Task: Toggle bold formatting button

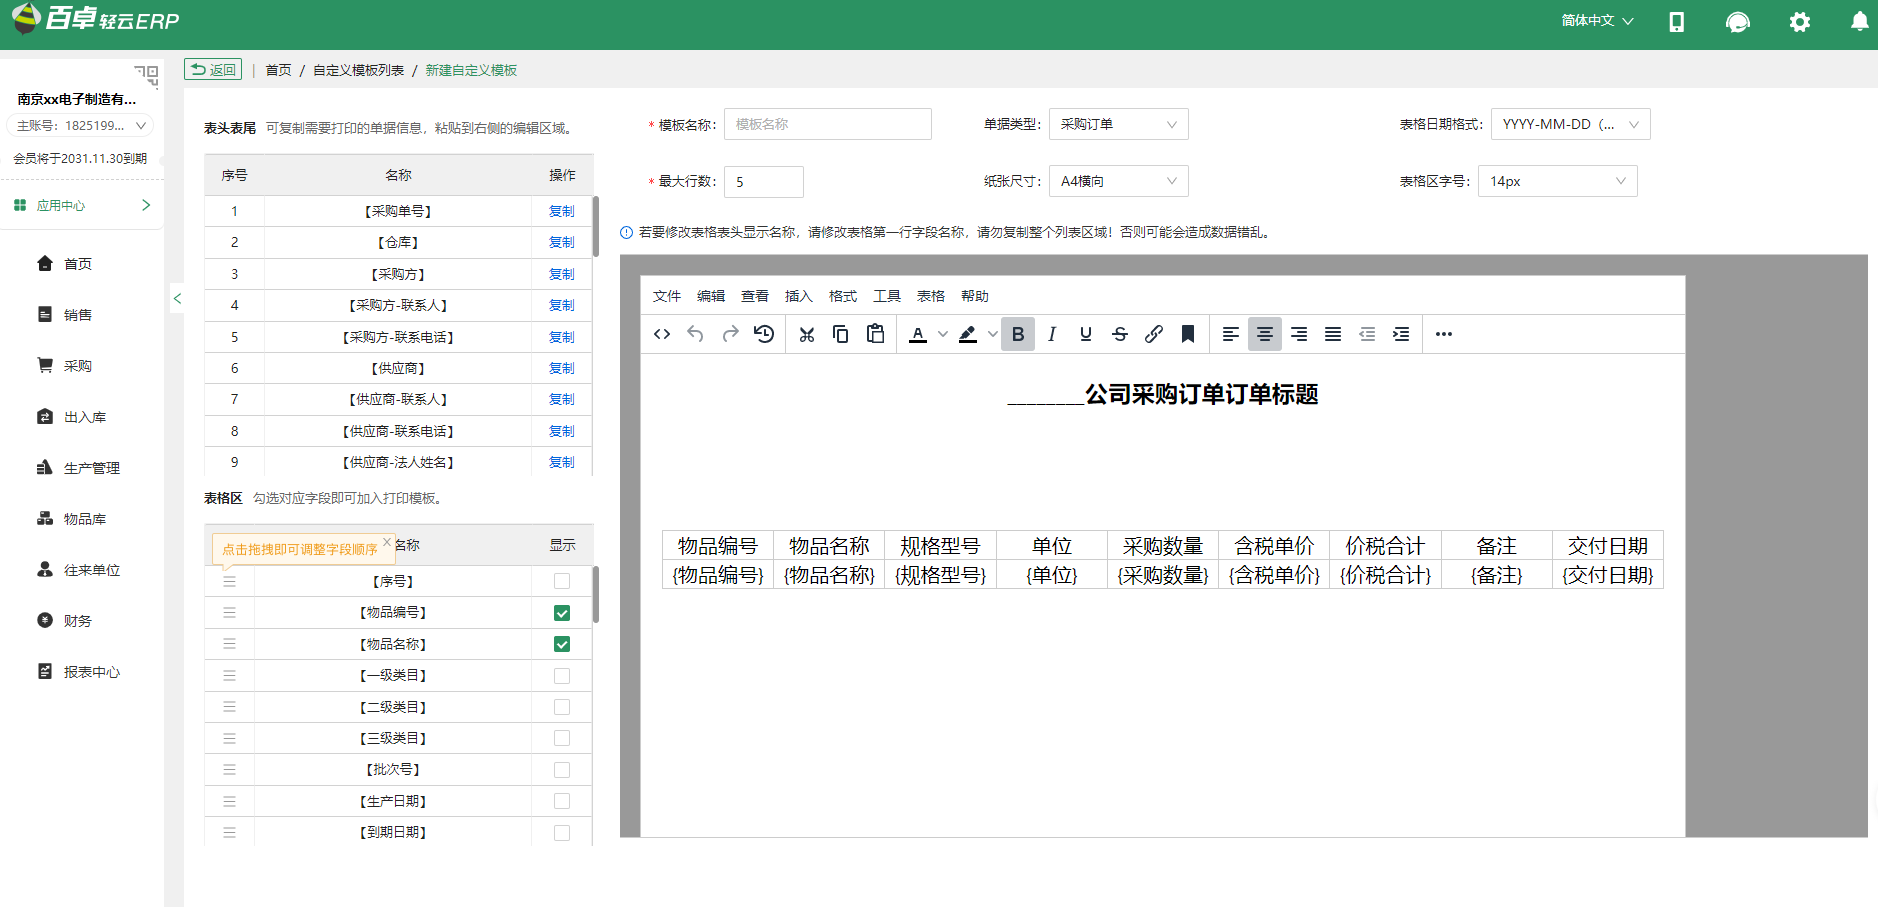Action: (x=1018, y=334)
